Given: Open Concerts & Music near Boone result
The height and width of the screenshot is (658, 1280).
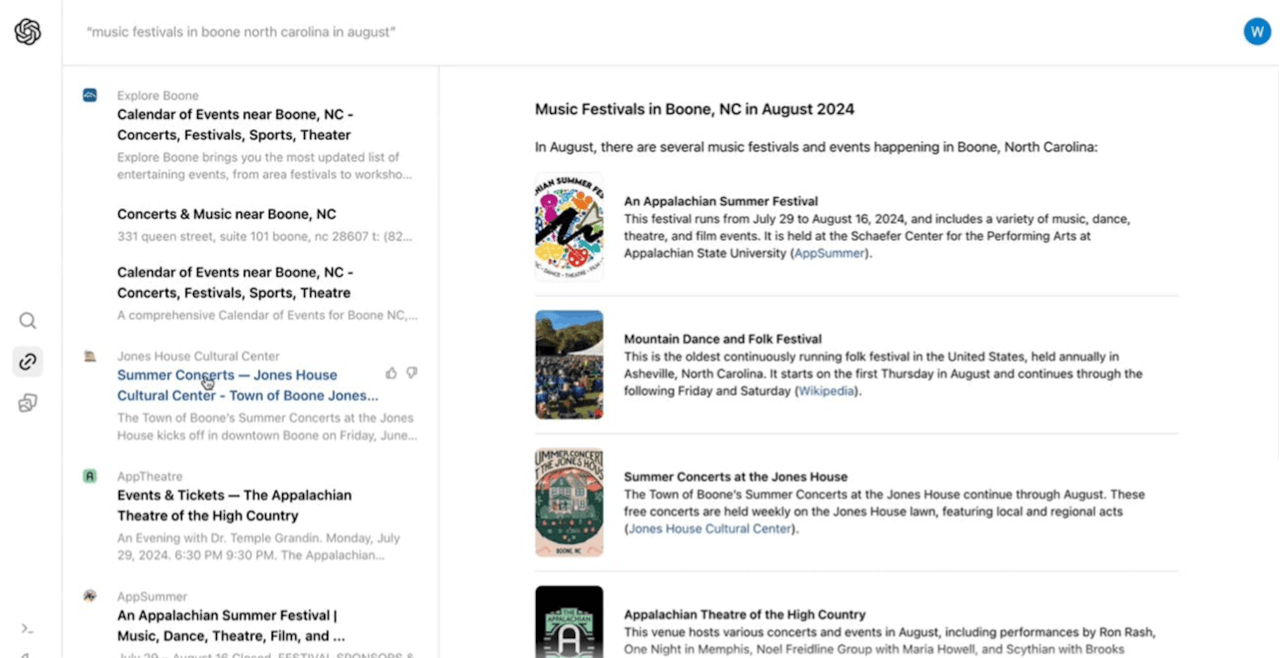Looking at the screenshot, I should click(226, 214).
